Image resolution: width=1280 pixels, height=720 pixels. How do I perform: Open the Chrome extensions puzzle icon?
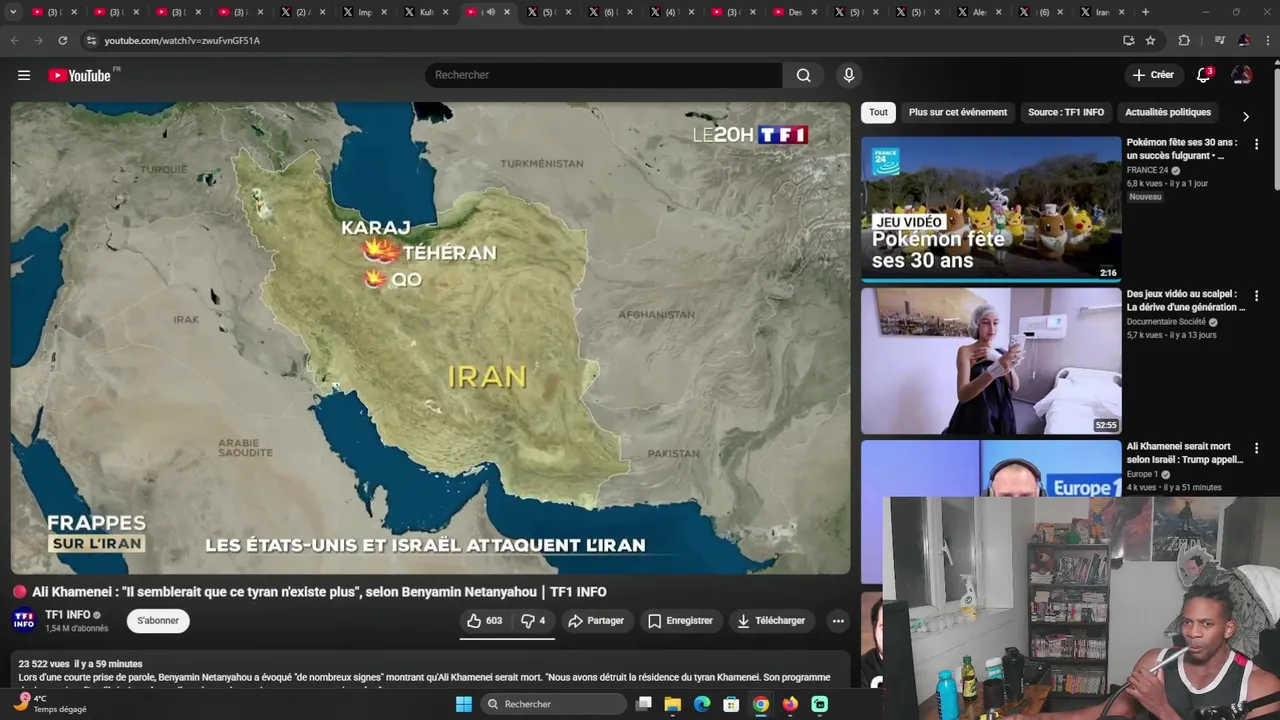tap(1184, 40)
